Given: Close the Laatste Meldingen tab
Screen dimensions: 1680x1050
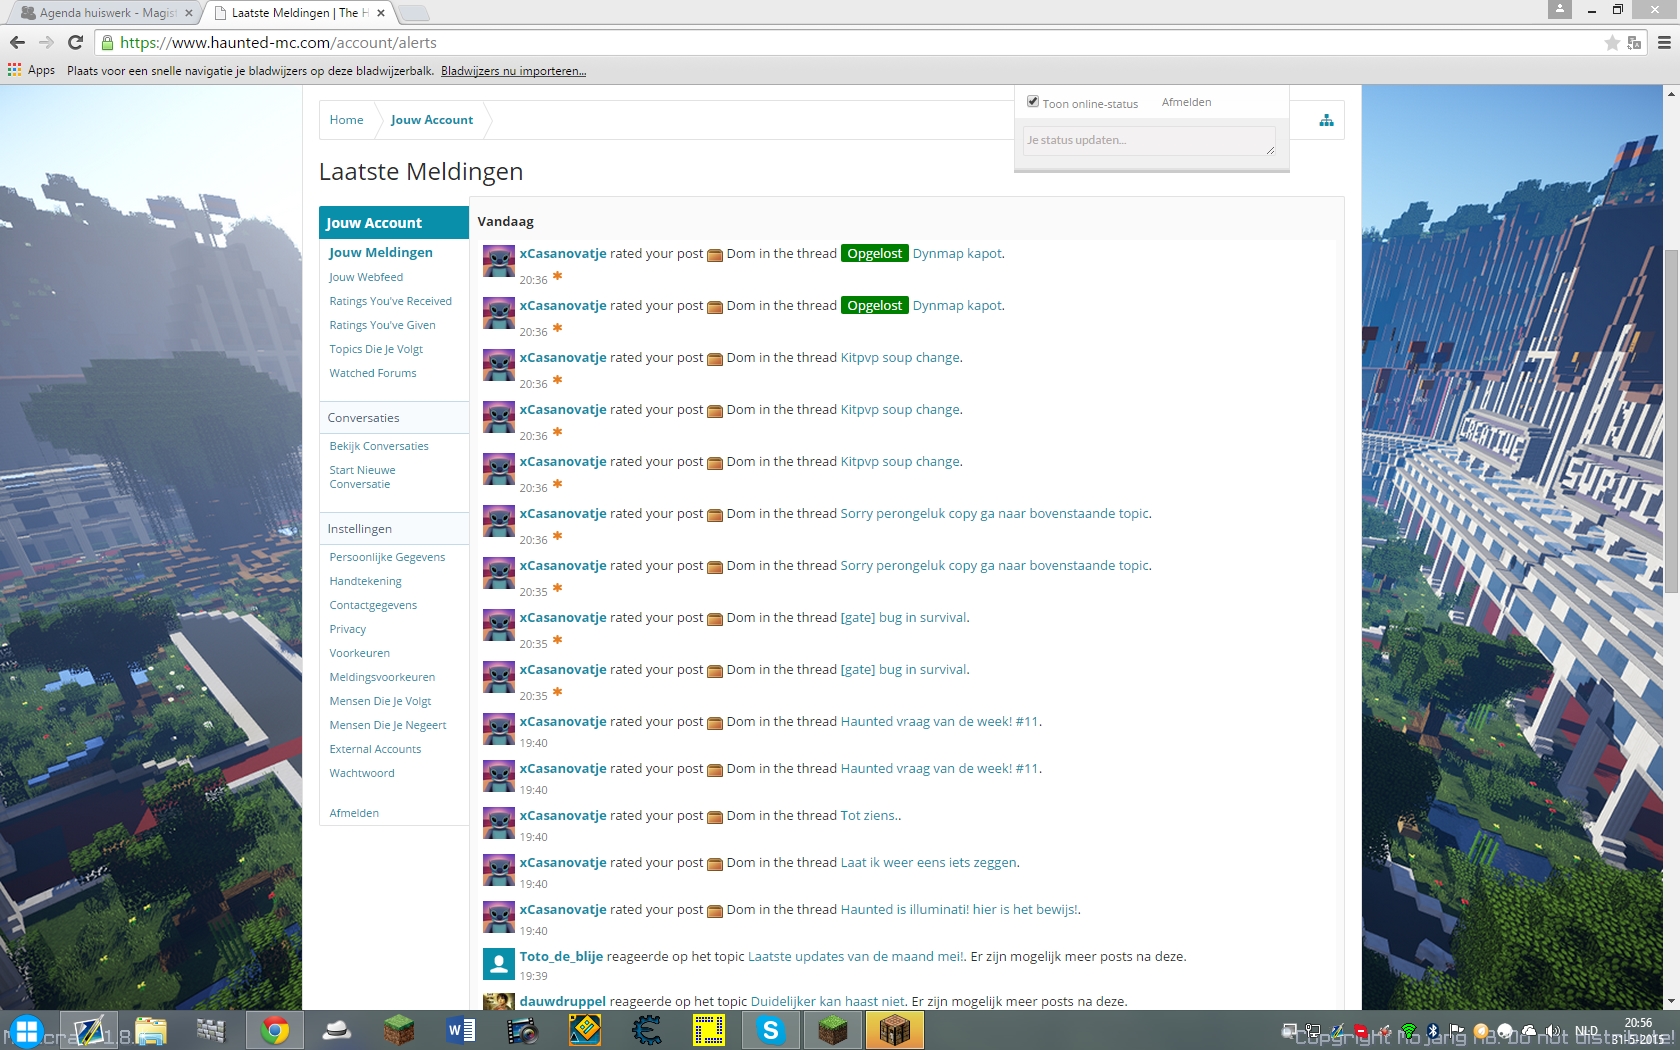Looking at the screenshot, I should [x=381, y=13].
